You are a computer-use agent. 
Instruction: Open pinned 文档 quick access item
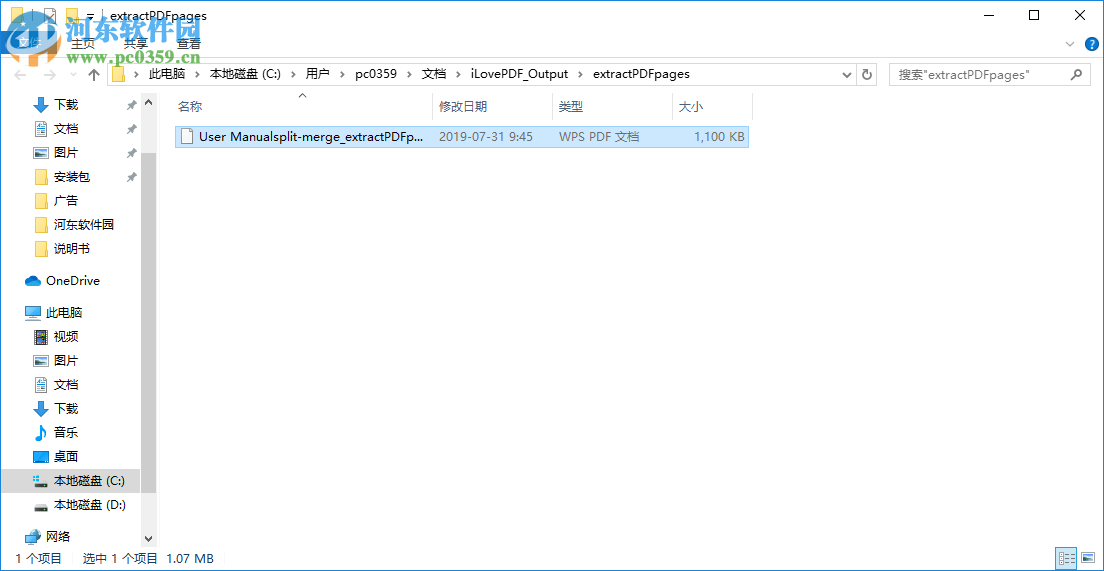(65, 129)
